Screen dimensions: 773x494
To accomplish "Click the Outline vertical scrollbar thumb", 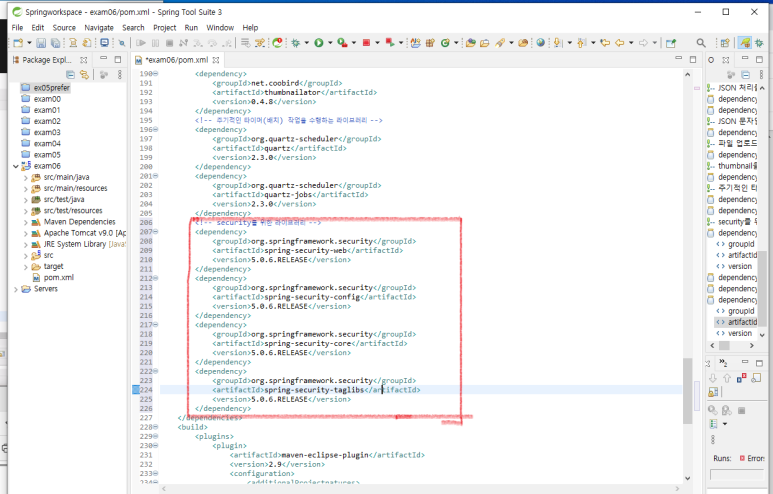I will tap(762, 288).
